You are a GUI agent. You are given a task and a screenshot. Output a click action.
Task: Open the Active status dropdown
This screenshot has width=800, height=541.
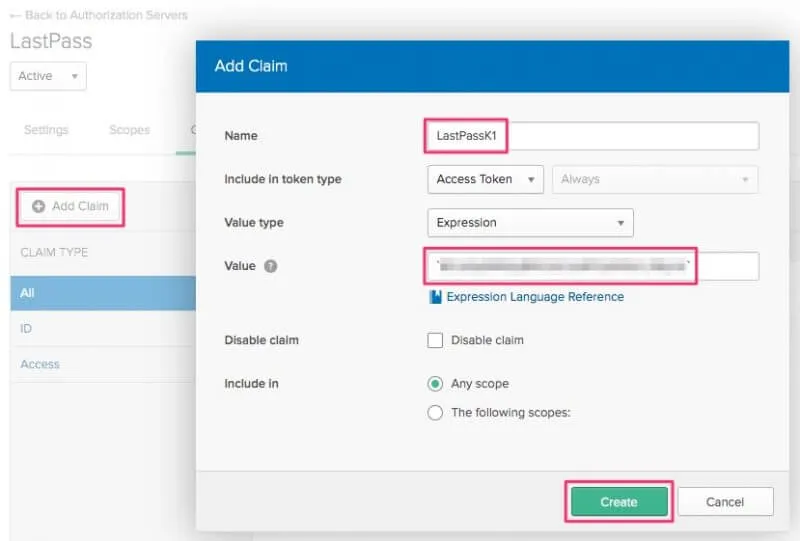(x=48, y=76)
